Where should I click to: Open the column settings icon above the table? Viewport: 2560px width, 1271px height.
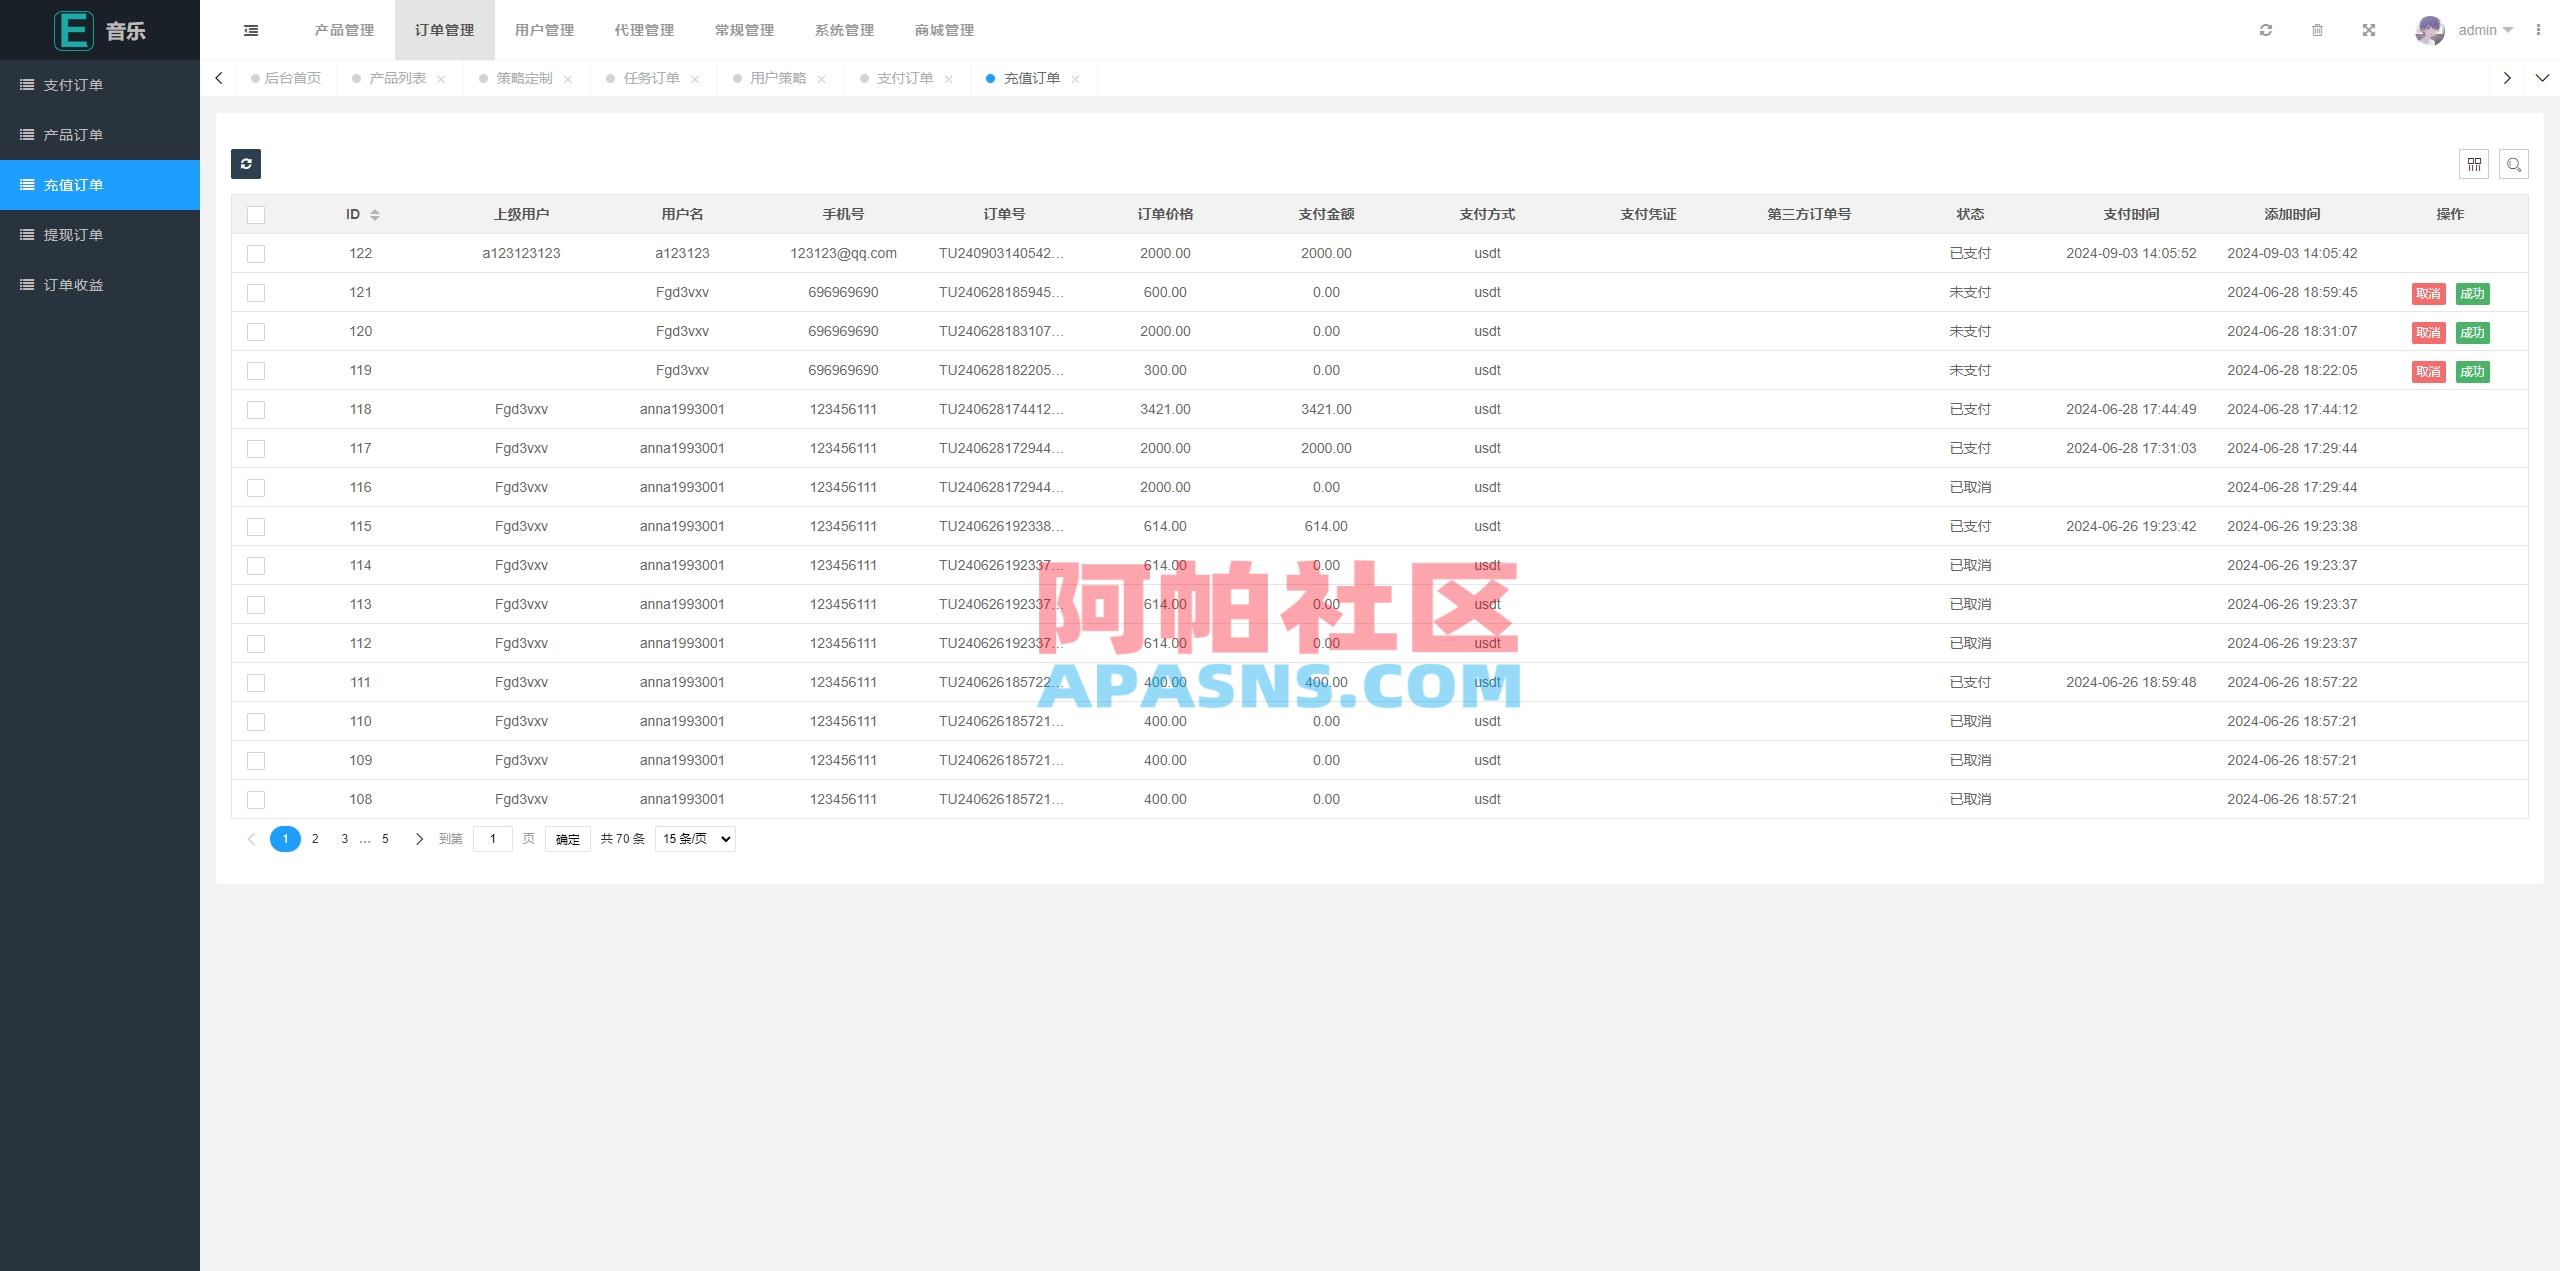pos(2474,164)
